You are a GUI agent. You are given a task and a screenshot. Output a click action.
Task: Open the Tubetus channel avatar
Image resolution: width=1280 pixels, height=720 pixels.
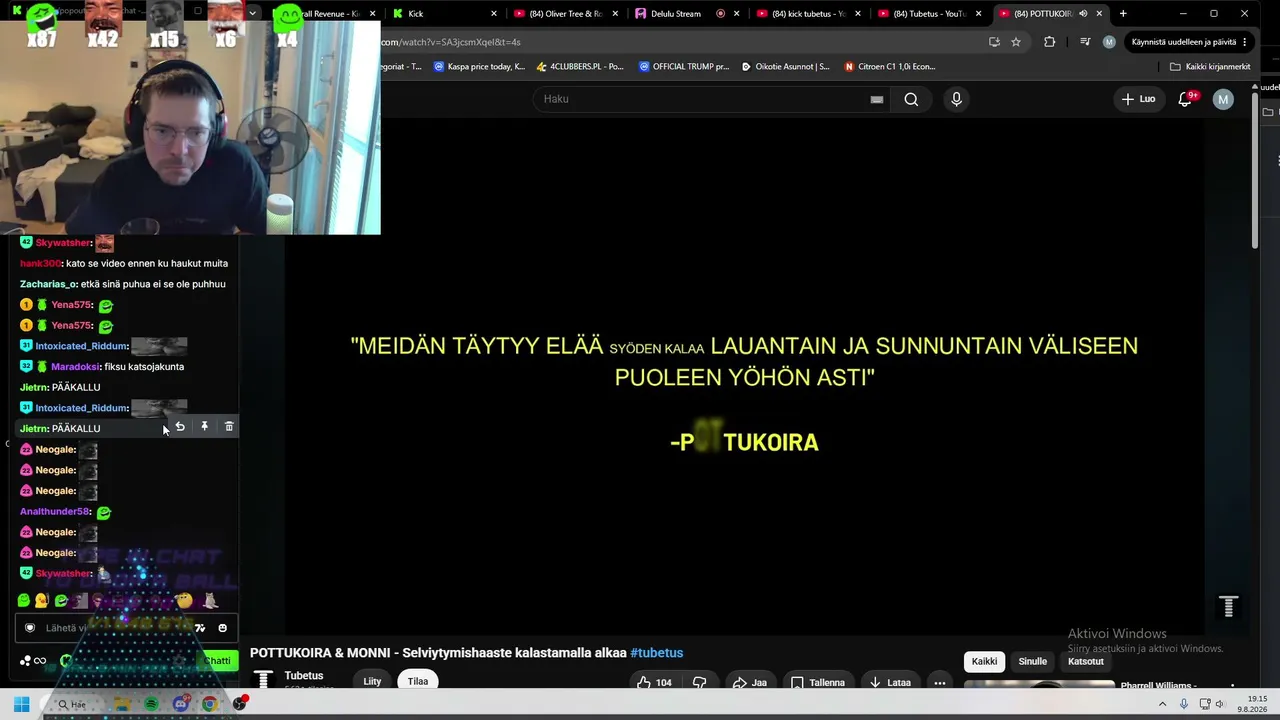263,680
